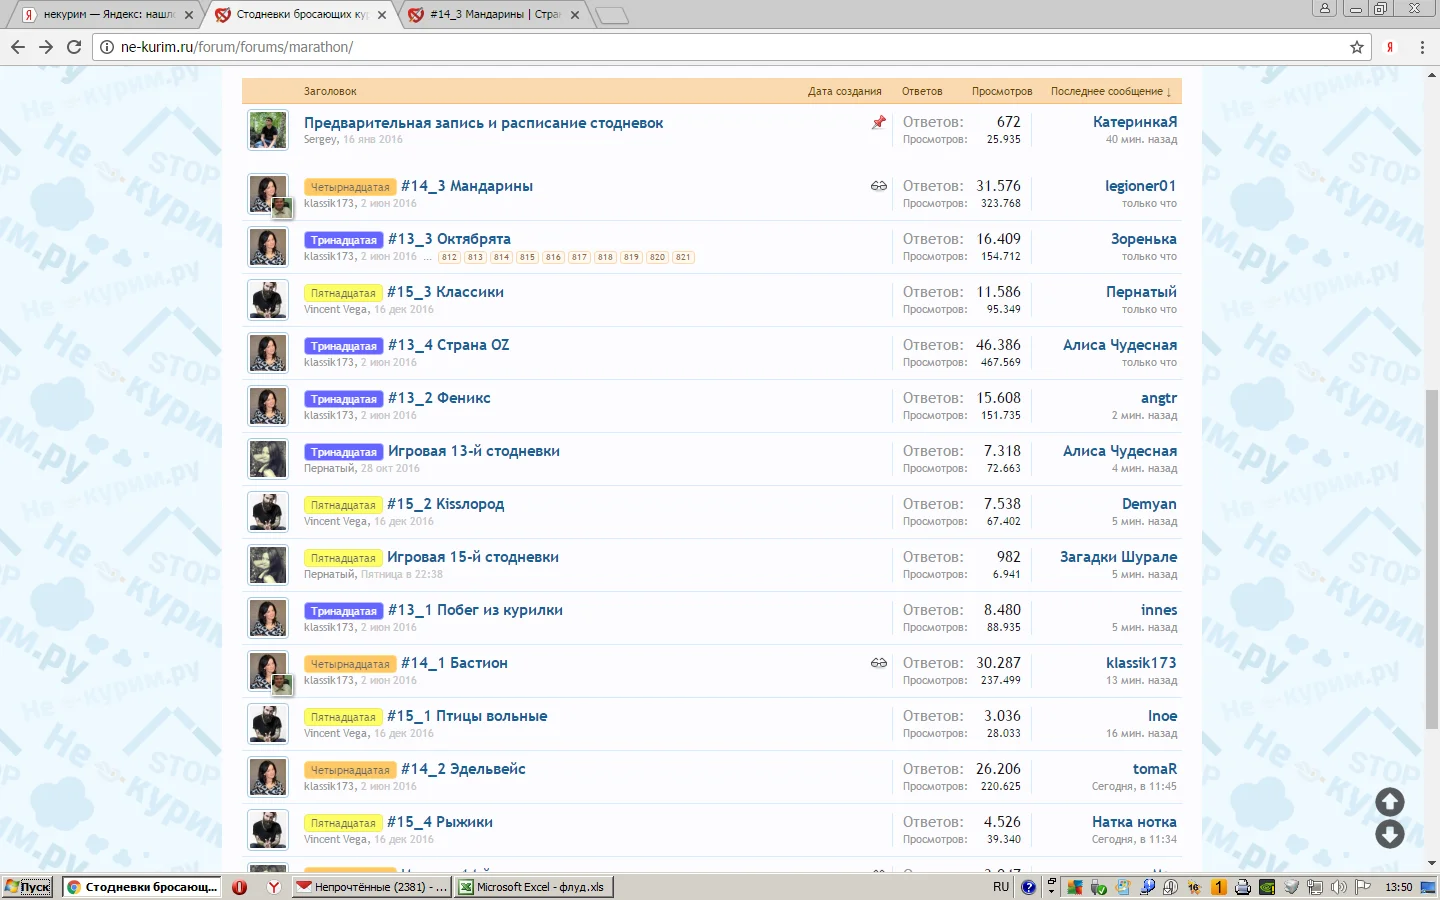
Task: Sort threads by Последнее сообщение column
Action: (x=1110, y=91)
